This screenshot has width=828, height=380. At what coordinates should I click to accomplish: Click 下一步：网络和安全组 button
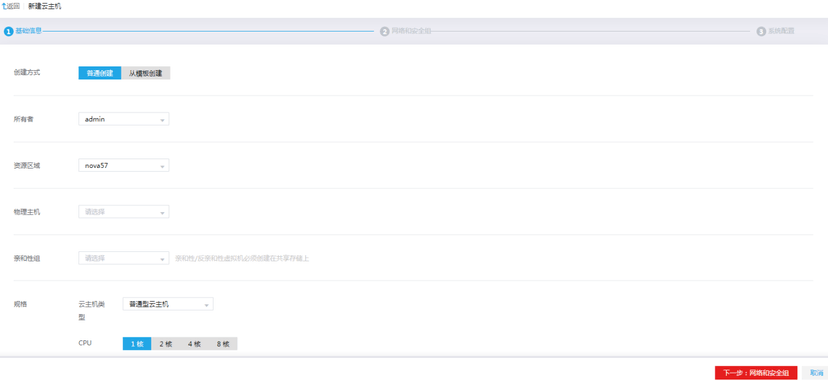[756, 373]
